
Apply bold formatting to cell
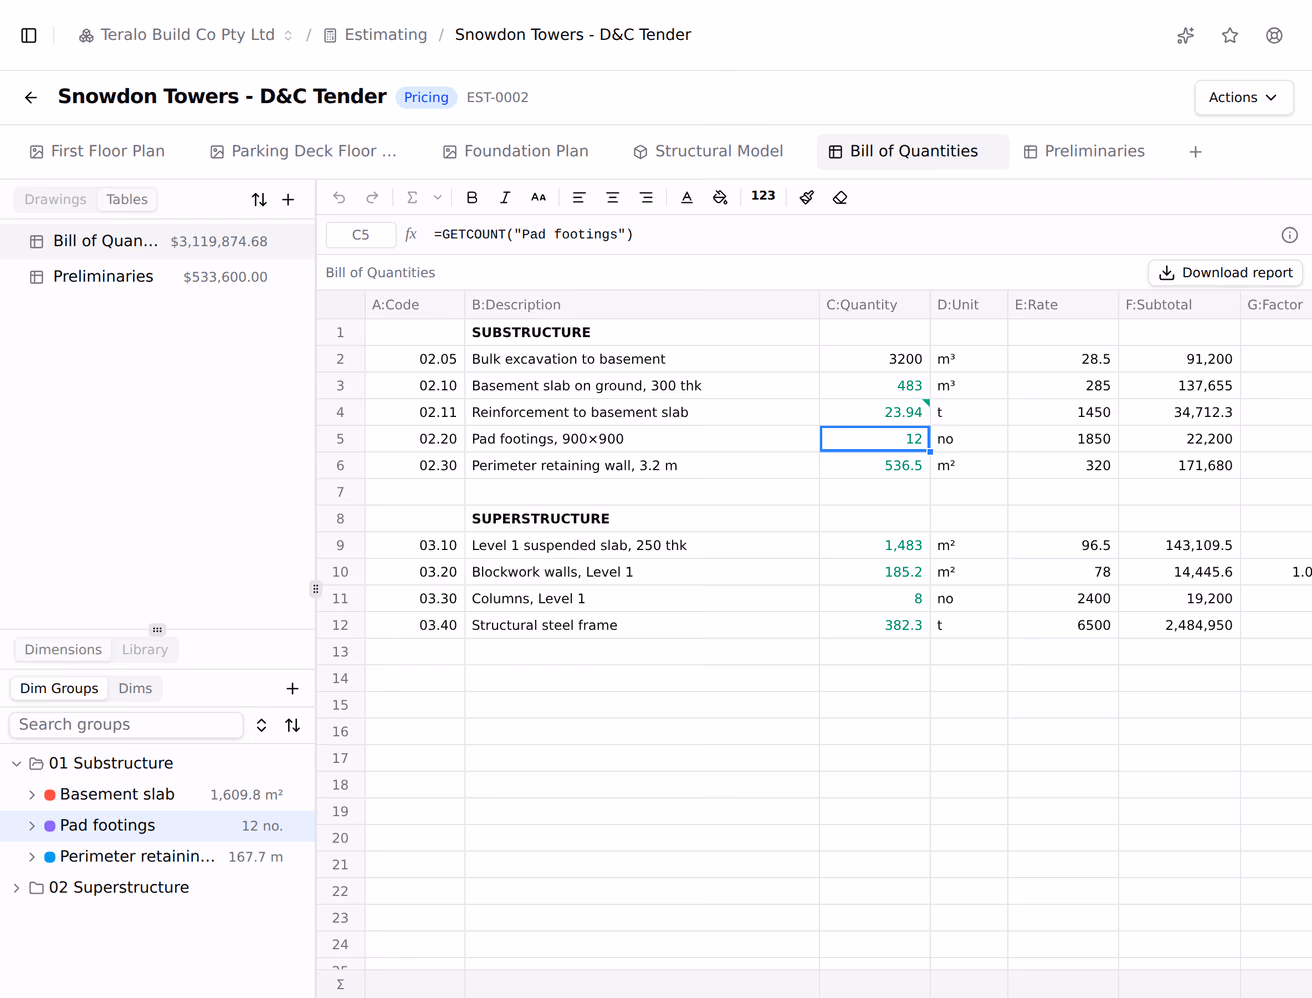point(472,197)
